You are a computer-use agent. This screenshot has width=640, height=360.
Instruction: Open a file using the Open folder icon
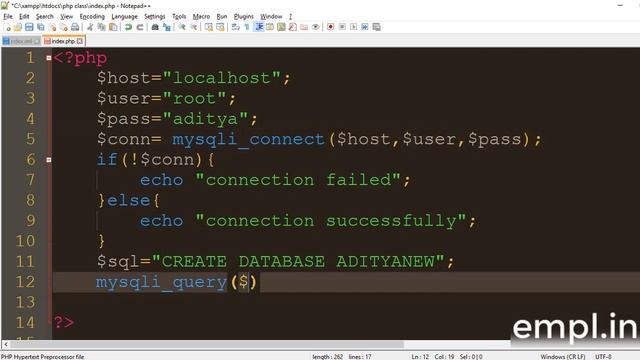tap(18, 27)
